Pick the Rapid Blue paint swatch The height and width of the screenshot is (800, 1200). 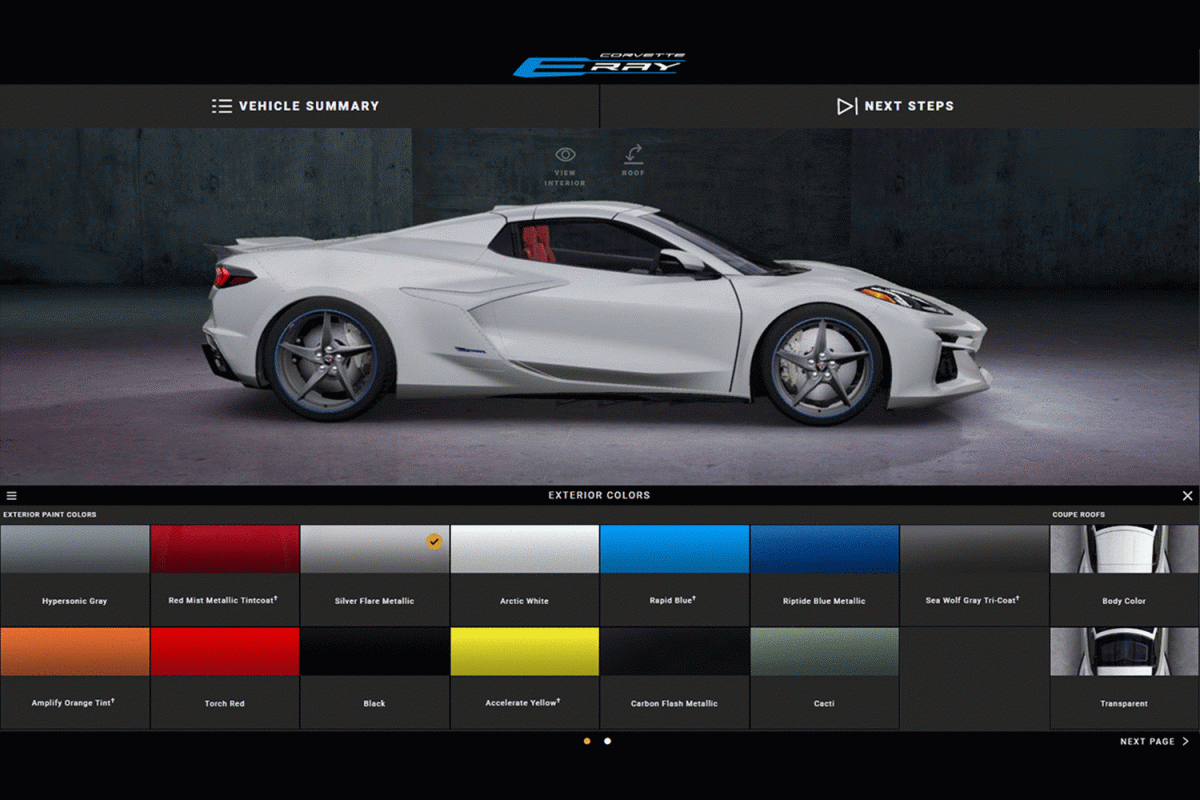tap(674, 575)
